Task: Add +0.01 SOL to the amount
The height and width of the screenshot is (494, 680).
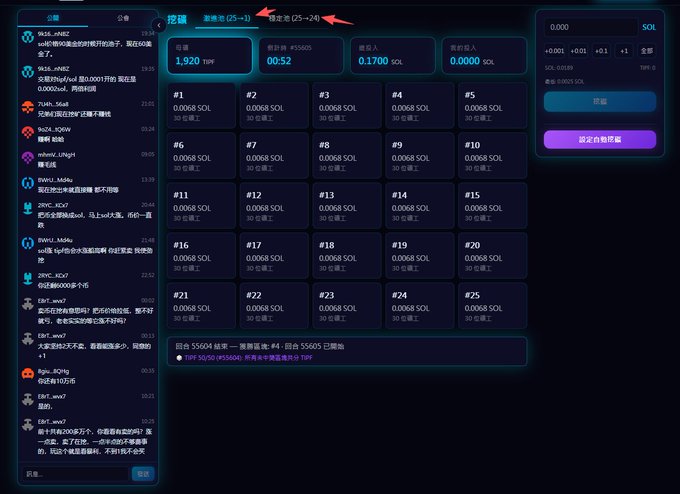Action: tap(579, 51)
